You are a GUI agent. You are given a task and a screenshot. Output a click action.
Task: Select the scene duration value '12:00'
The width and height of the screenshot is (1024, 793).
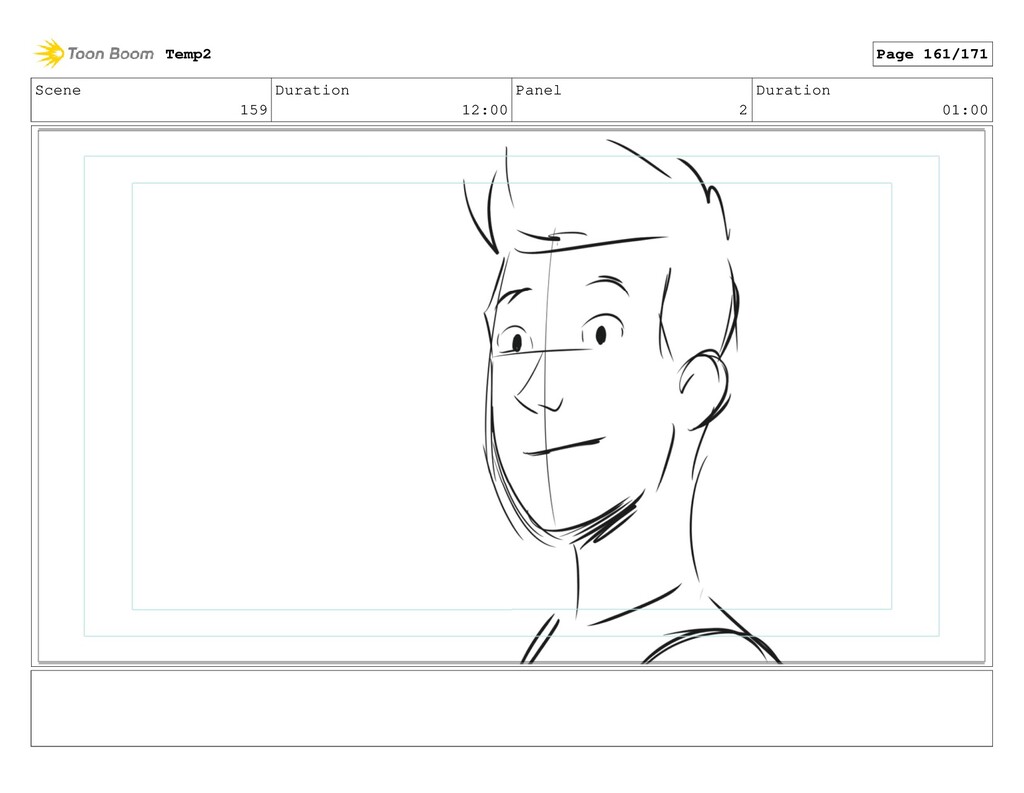485,110
